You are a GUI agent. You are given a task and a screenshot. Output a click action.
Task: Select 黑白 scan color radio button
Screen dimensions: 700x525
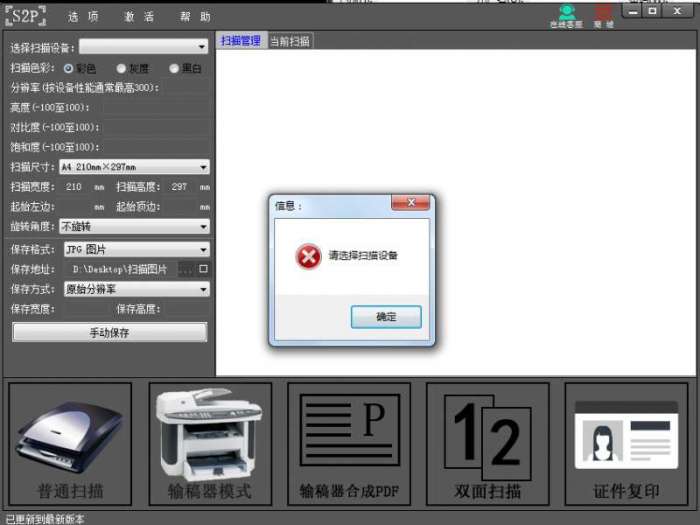point(174,68)
